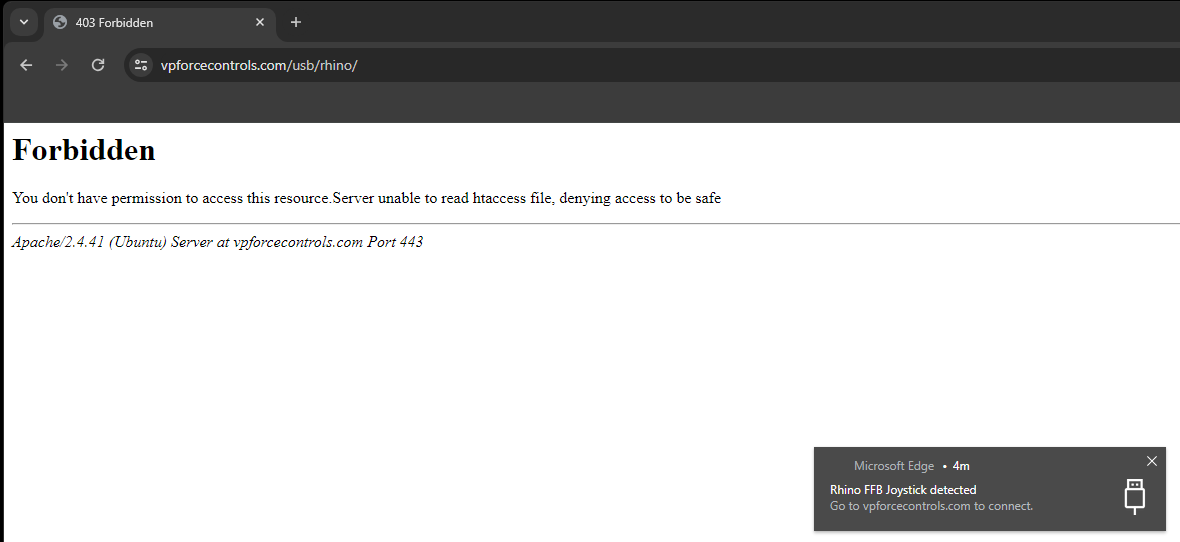Dismiss the Microsoft Edge notification
Viewport: 1180px width, 542px height.
tap(1151, 461)
